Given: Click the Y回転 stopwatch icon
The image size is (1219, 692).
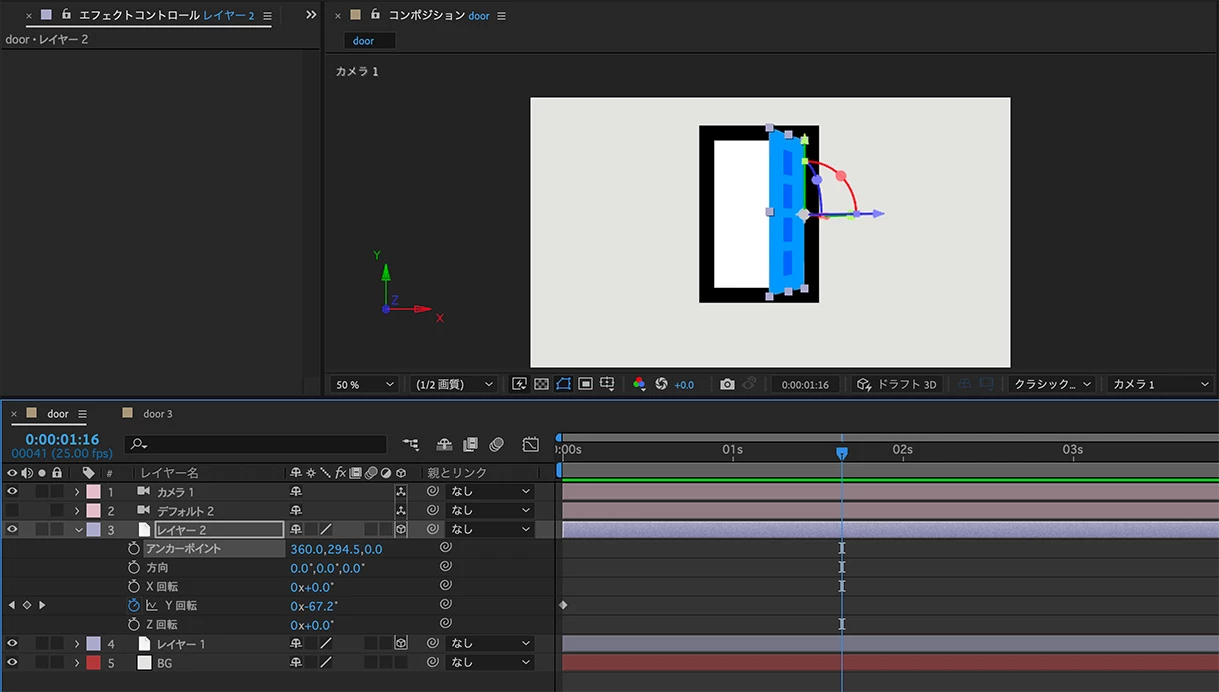Looking at the screenshot, I should (134, 606).
